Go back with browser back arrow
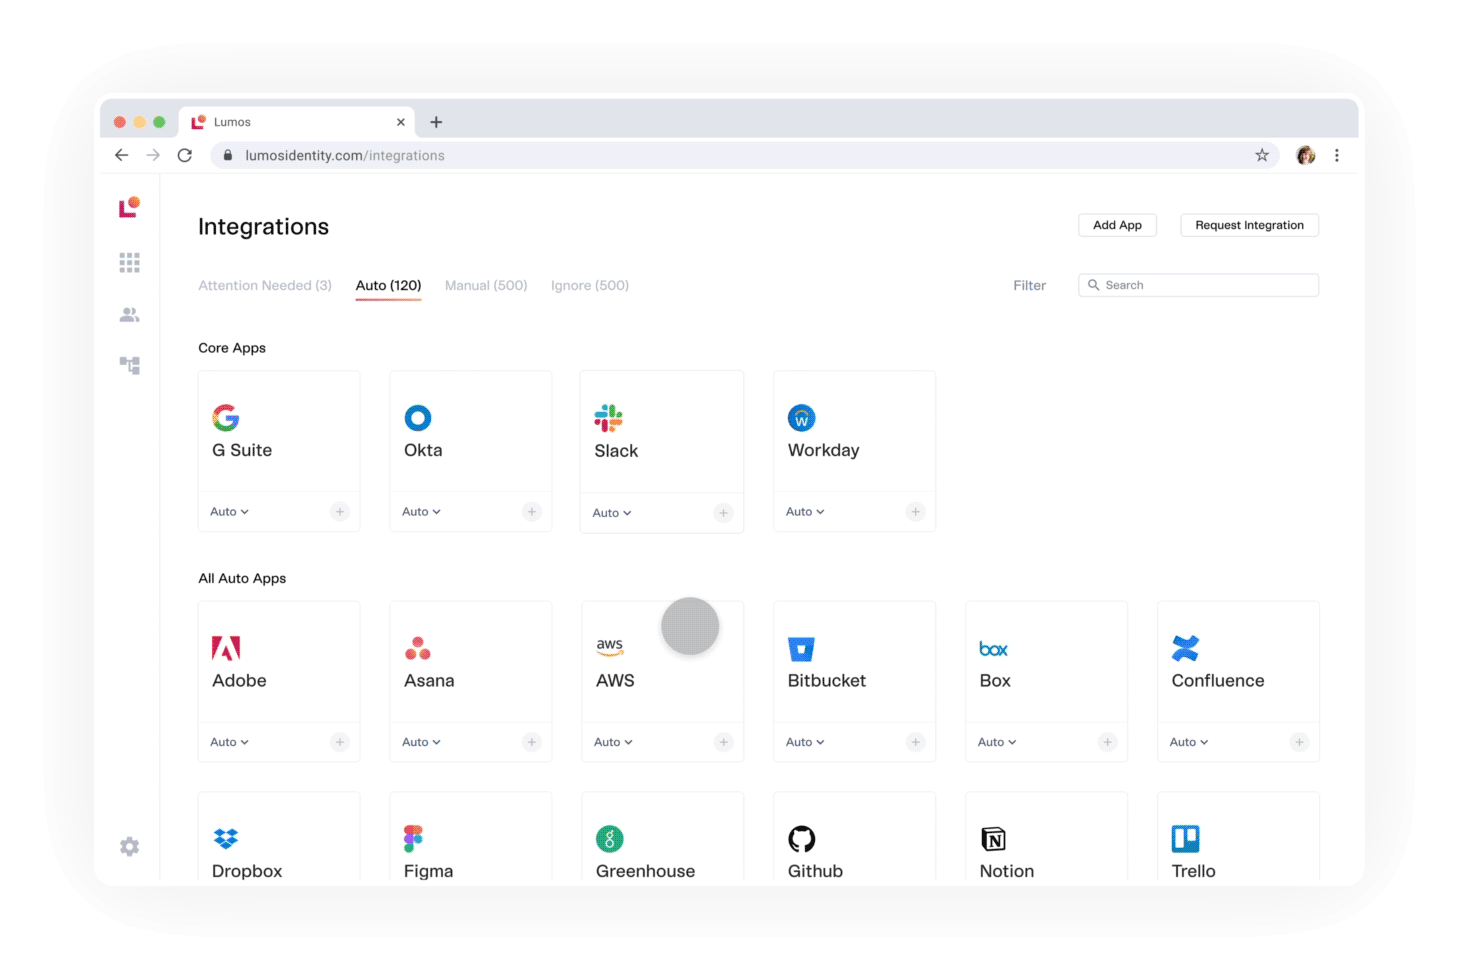Screen dimensions: 1460x980 coord(121,155)
